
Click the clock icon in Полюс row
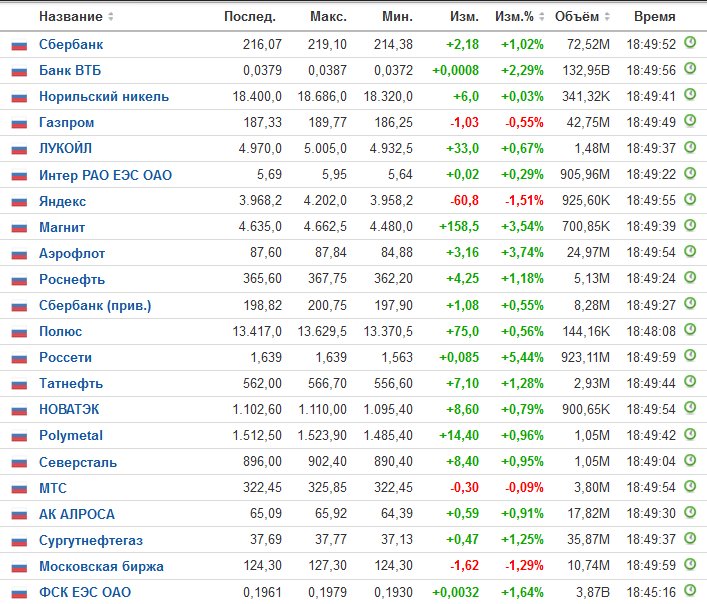pos(690,329)
